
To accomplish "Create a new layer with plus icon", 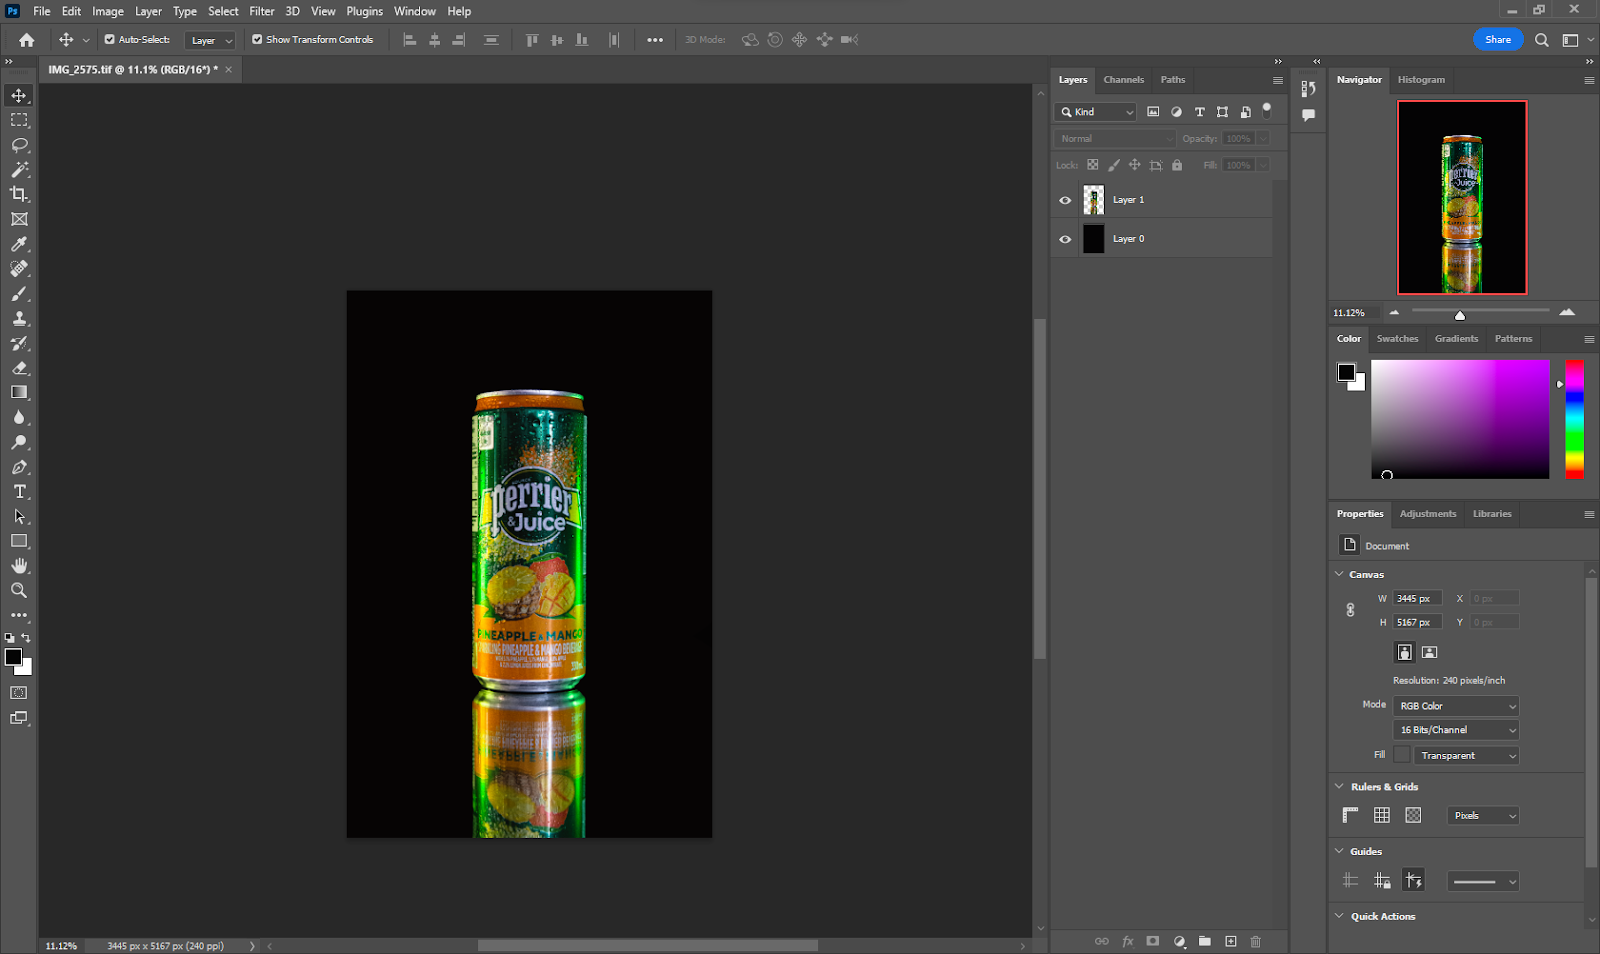I will (1231, 941).
